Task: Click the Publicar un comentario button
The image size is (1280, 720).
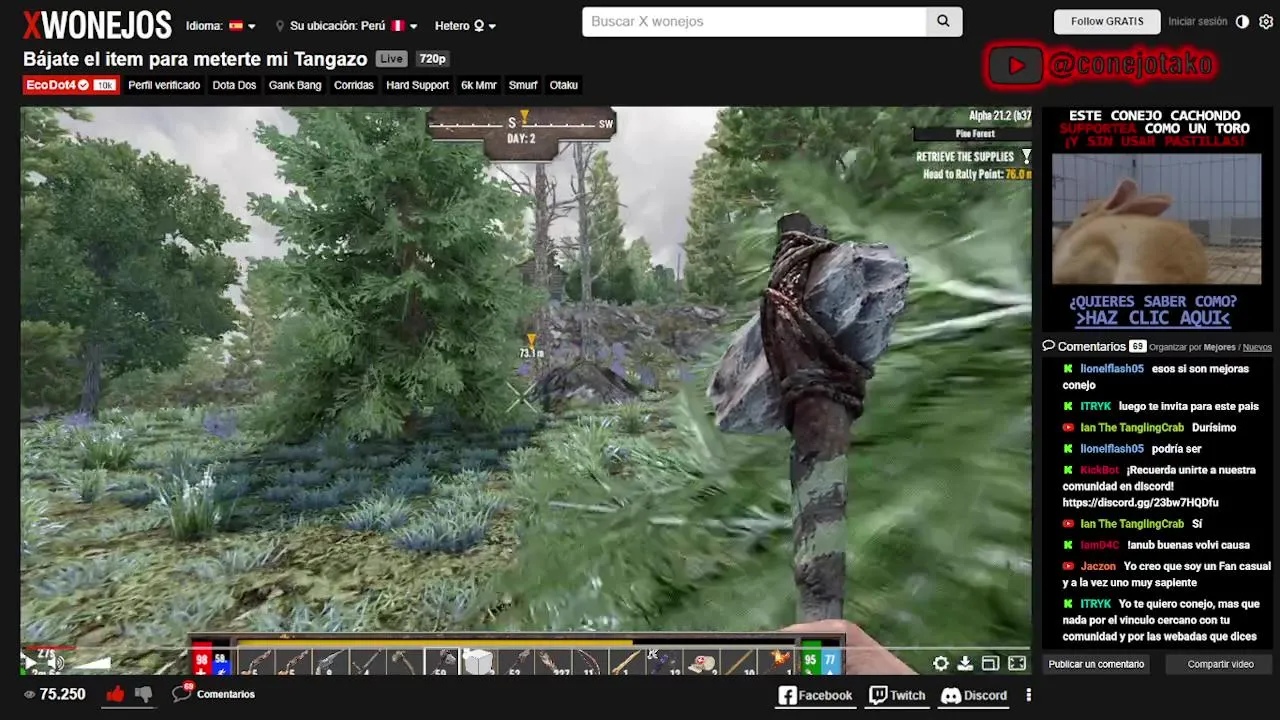Action: [1096, 664]
